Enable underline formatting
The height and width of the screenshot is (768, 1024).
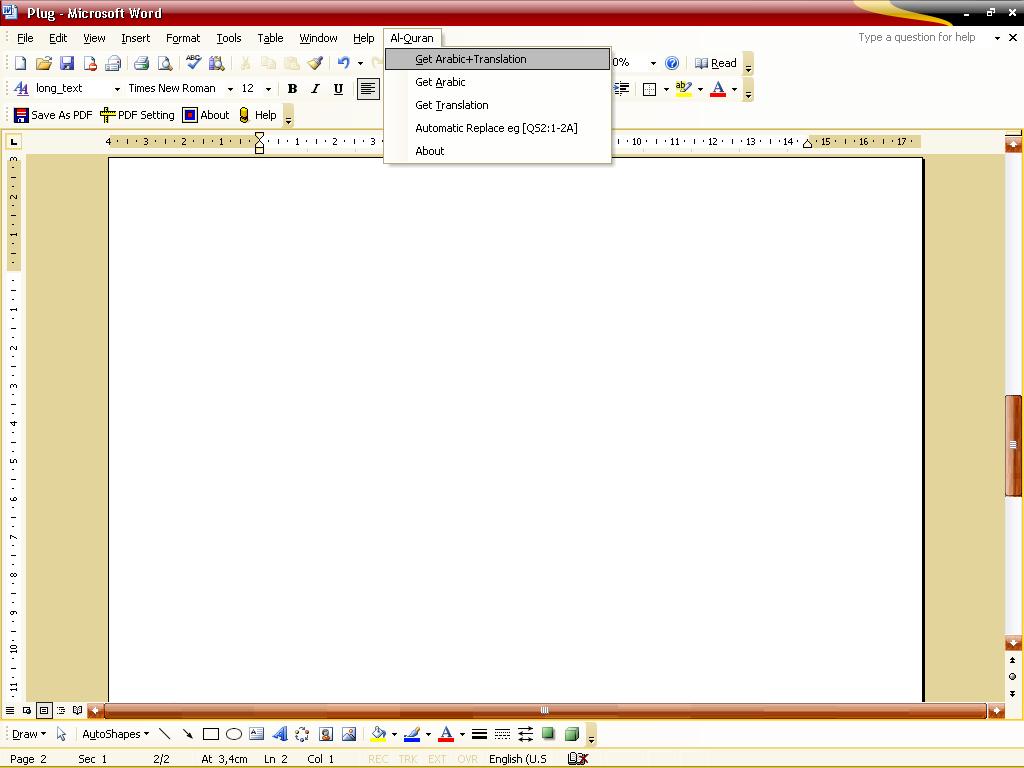click(x=338, y=88)
